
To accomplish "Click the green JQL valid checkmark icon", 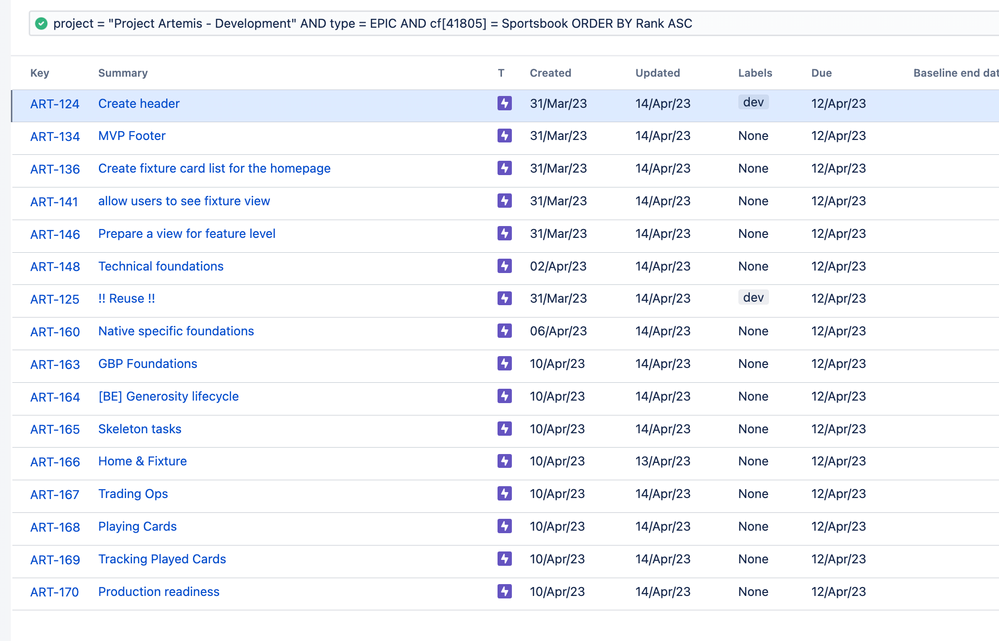I will [x=41, y=24].
